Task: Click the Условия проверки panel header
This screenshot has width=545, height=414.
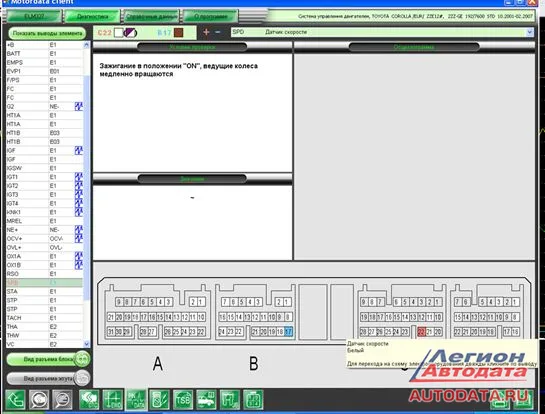Action: point(192,47)
